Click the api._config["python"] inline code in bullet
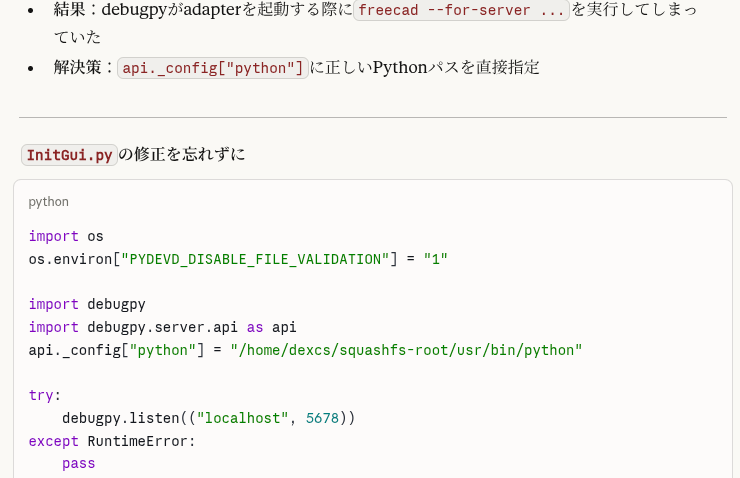The width and height of the screenshot is (740, 478). [x=213, y=68]
